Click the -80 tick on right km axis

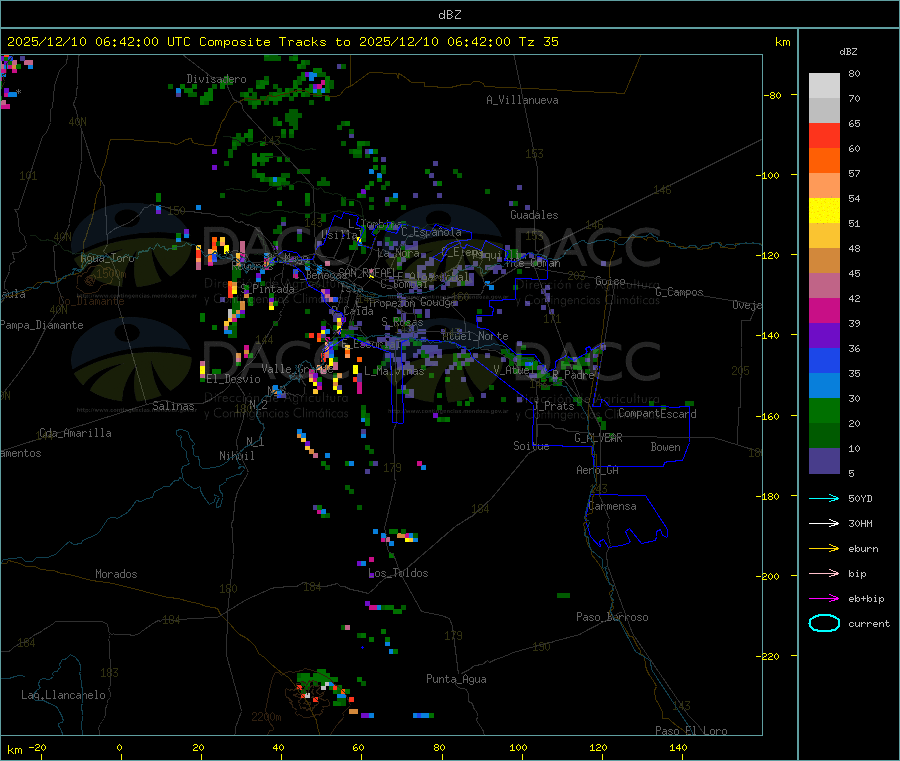[x=773, y=95]
